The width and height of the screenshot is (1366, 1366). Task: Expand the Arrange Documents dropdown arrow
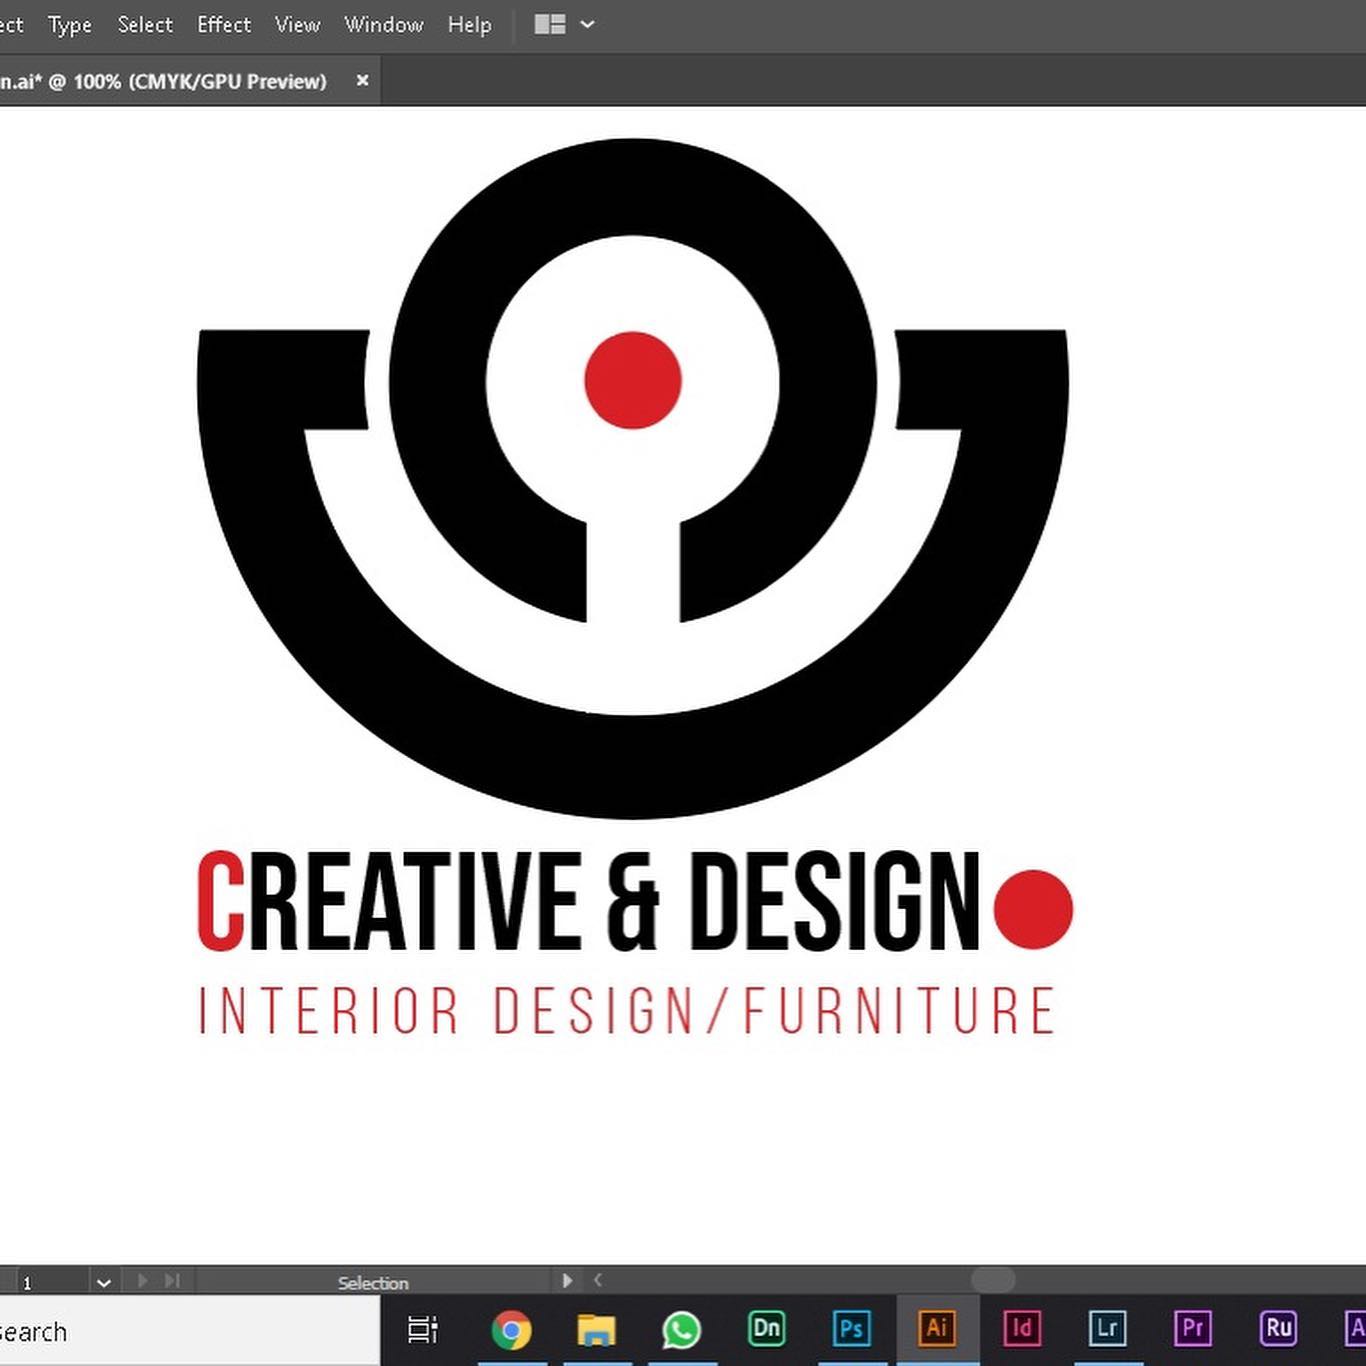587,24
